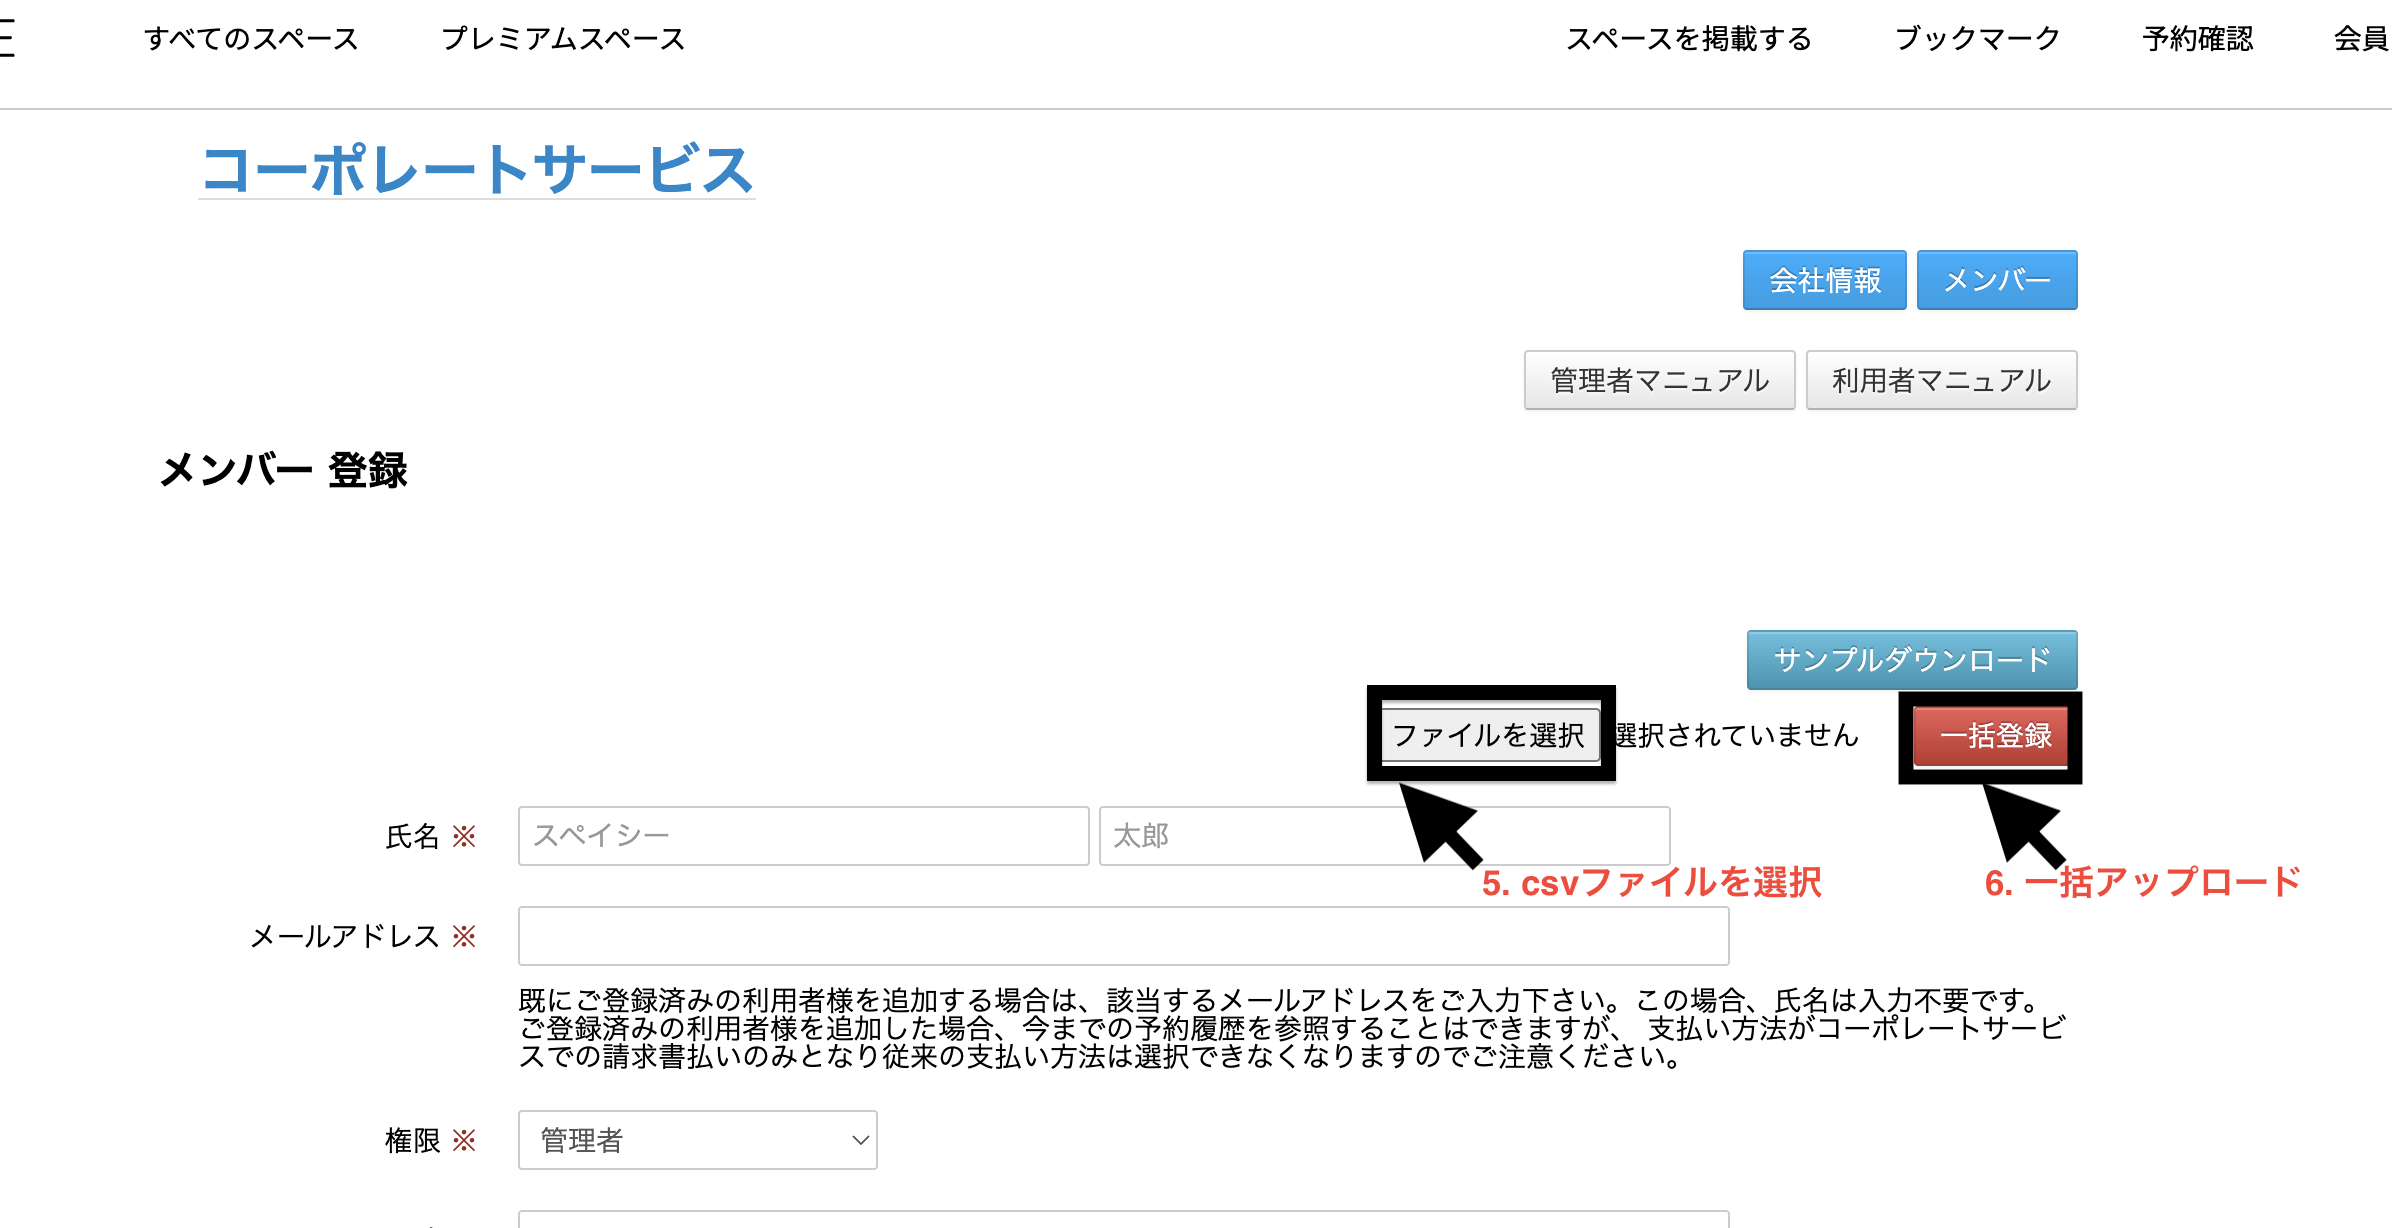Screen dimensions: 2392x1228
Task: Open the 権限 dropdown showing 管理者
Action: click(696, 1140)
